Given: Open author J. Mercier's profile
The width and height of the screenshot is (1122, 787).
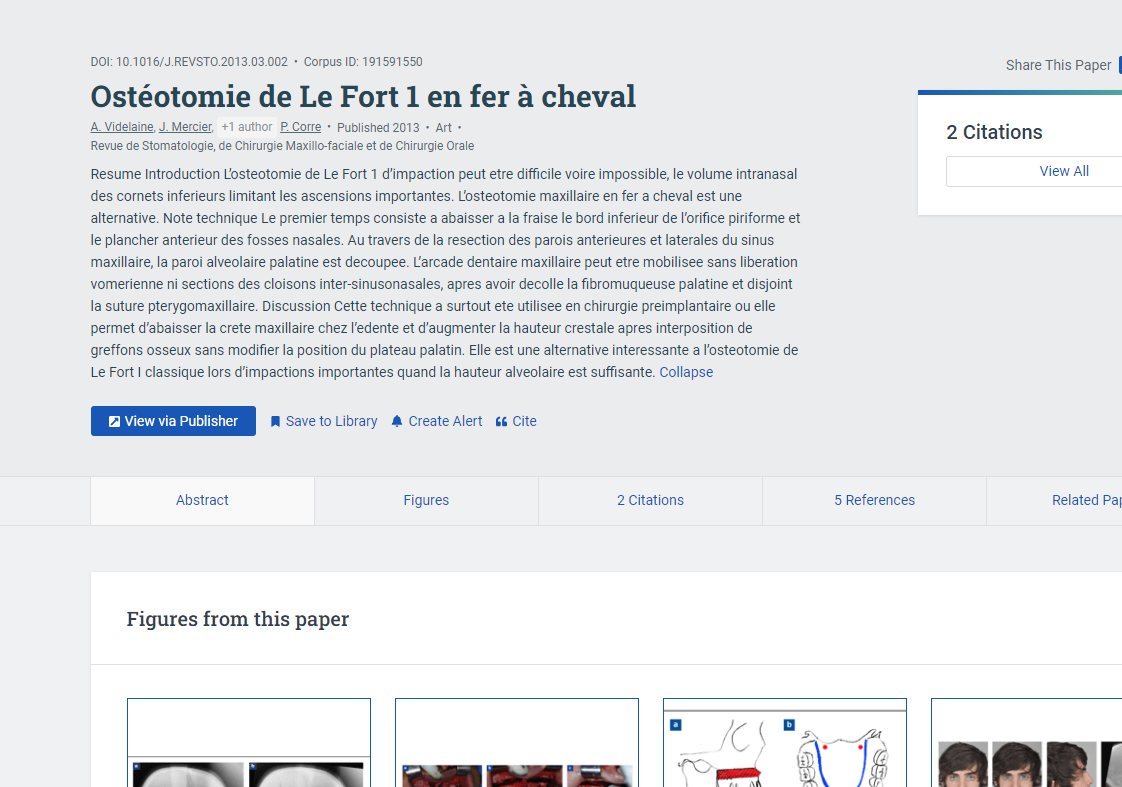Looking at the screenshot, I should point(185,127).
